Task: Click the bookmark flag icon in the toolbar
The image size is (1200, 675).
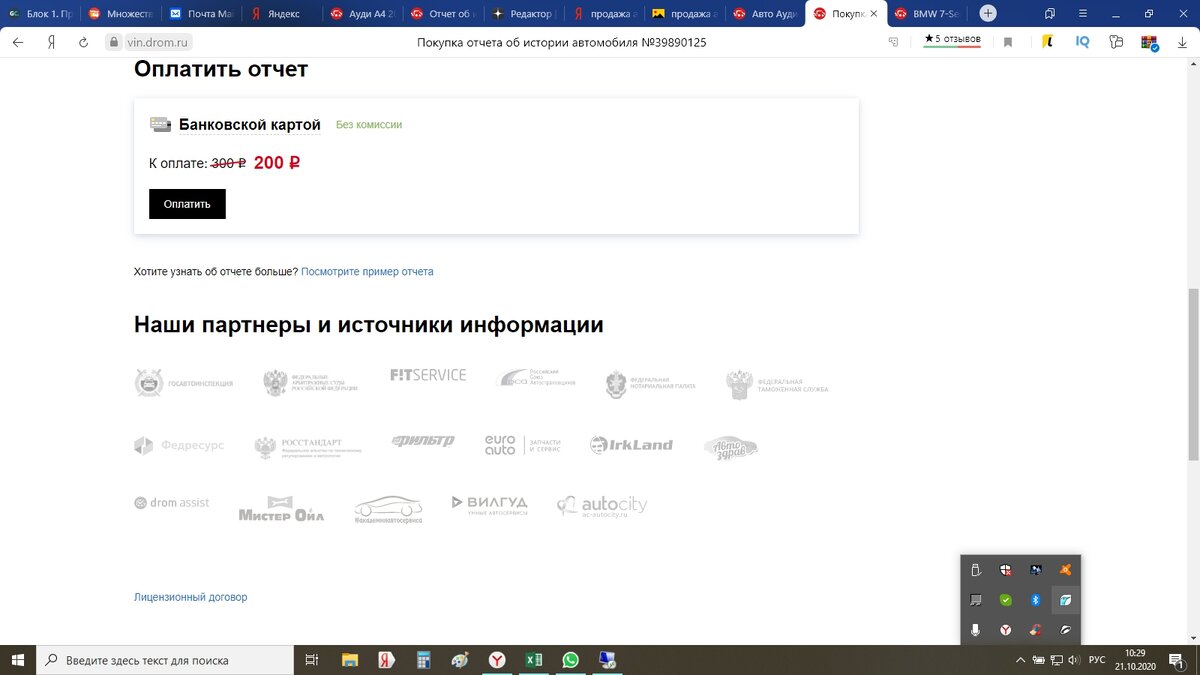Action: [x=1008, y=42]
